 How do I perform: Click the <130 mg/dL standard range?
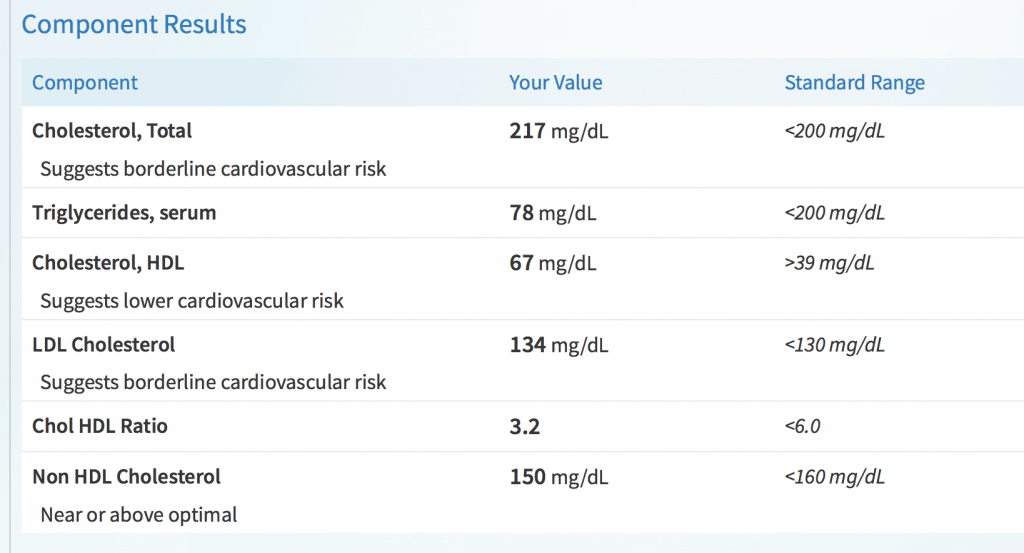pos(834,345)
